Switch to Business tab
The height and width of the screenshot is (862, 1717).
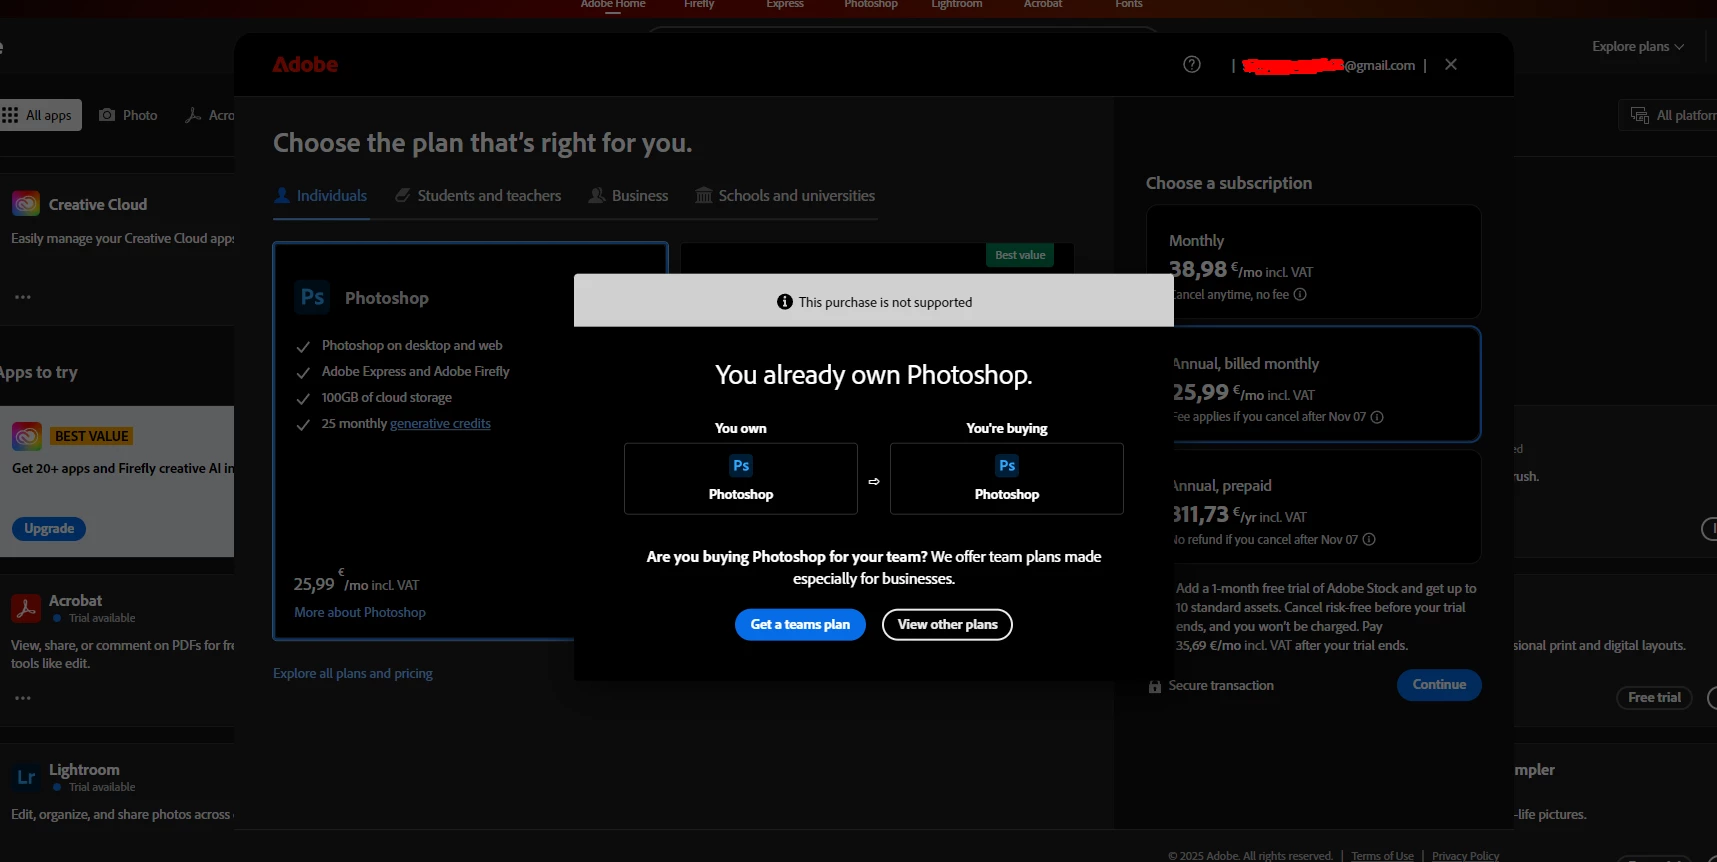point(628,196)
